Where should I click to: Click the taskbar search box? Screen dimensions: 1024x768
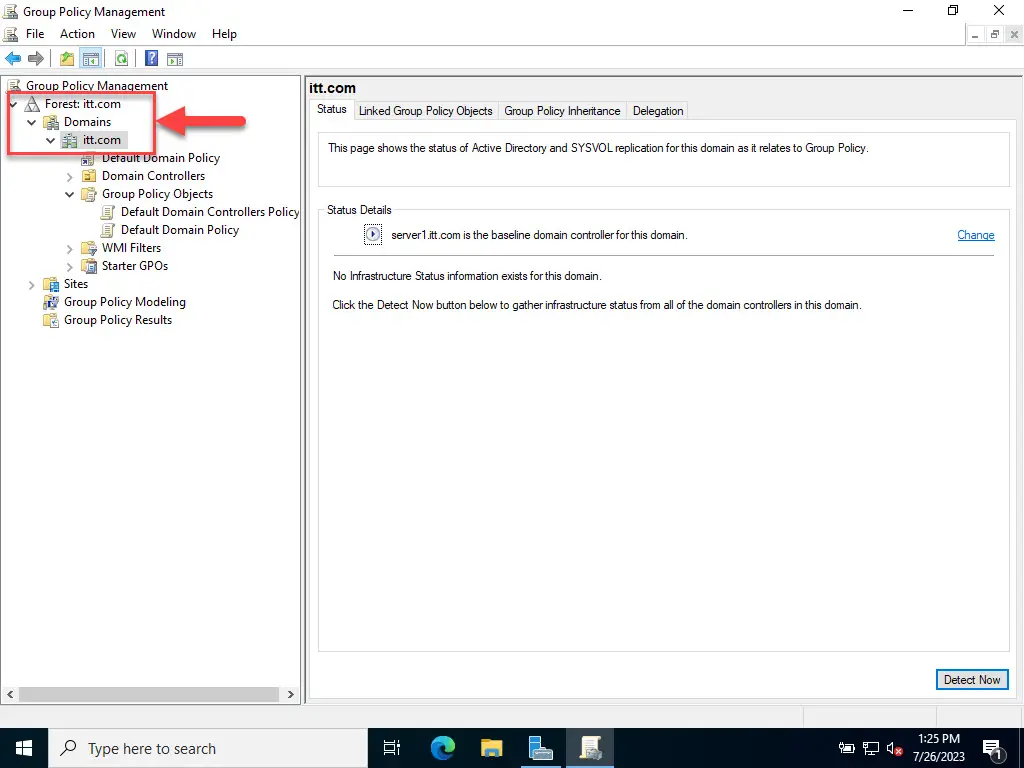(x=208, y=748)
